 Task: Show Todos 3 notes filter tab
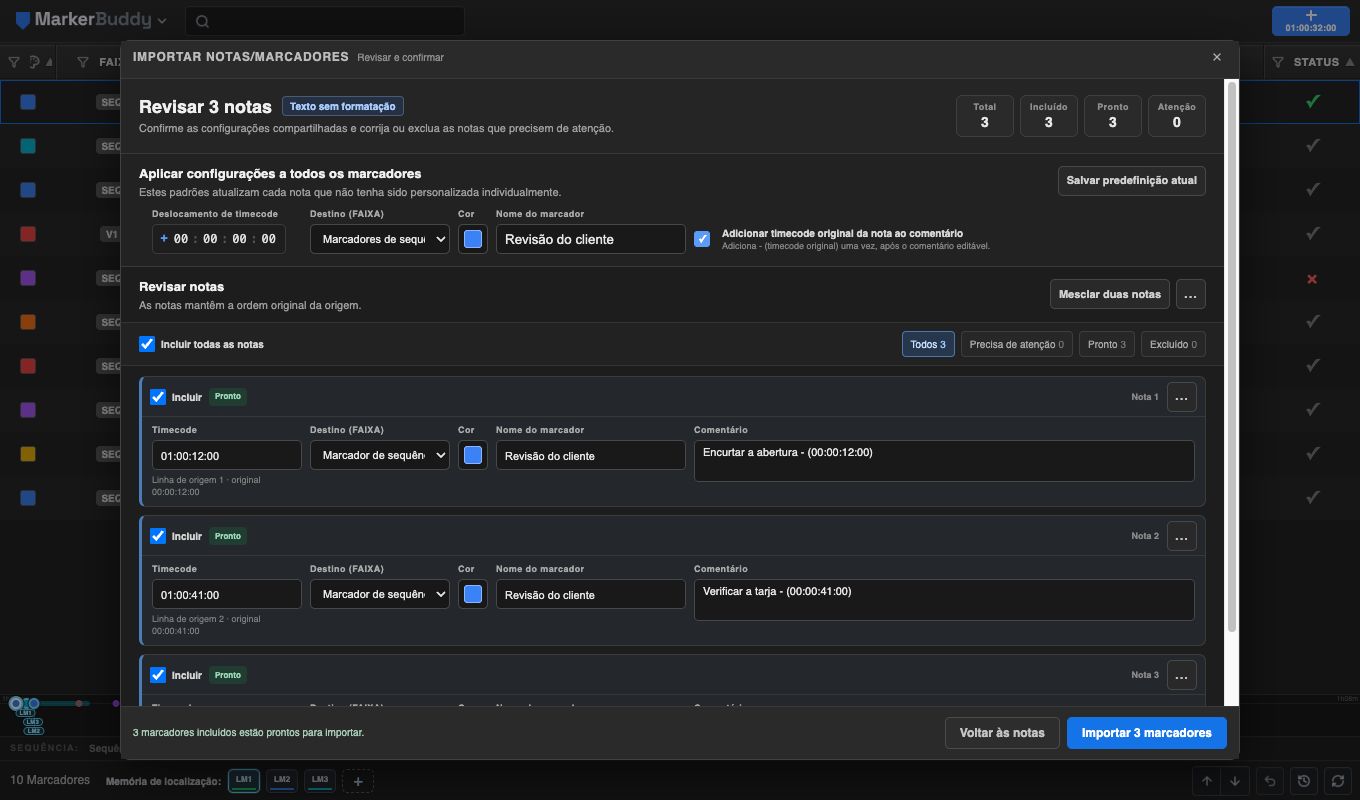[x=928, y=344]
